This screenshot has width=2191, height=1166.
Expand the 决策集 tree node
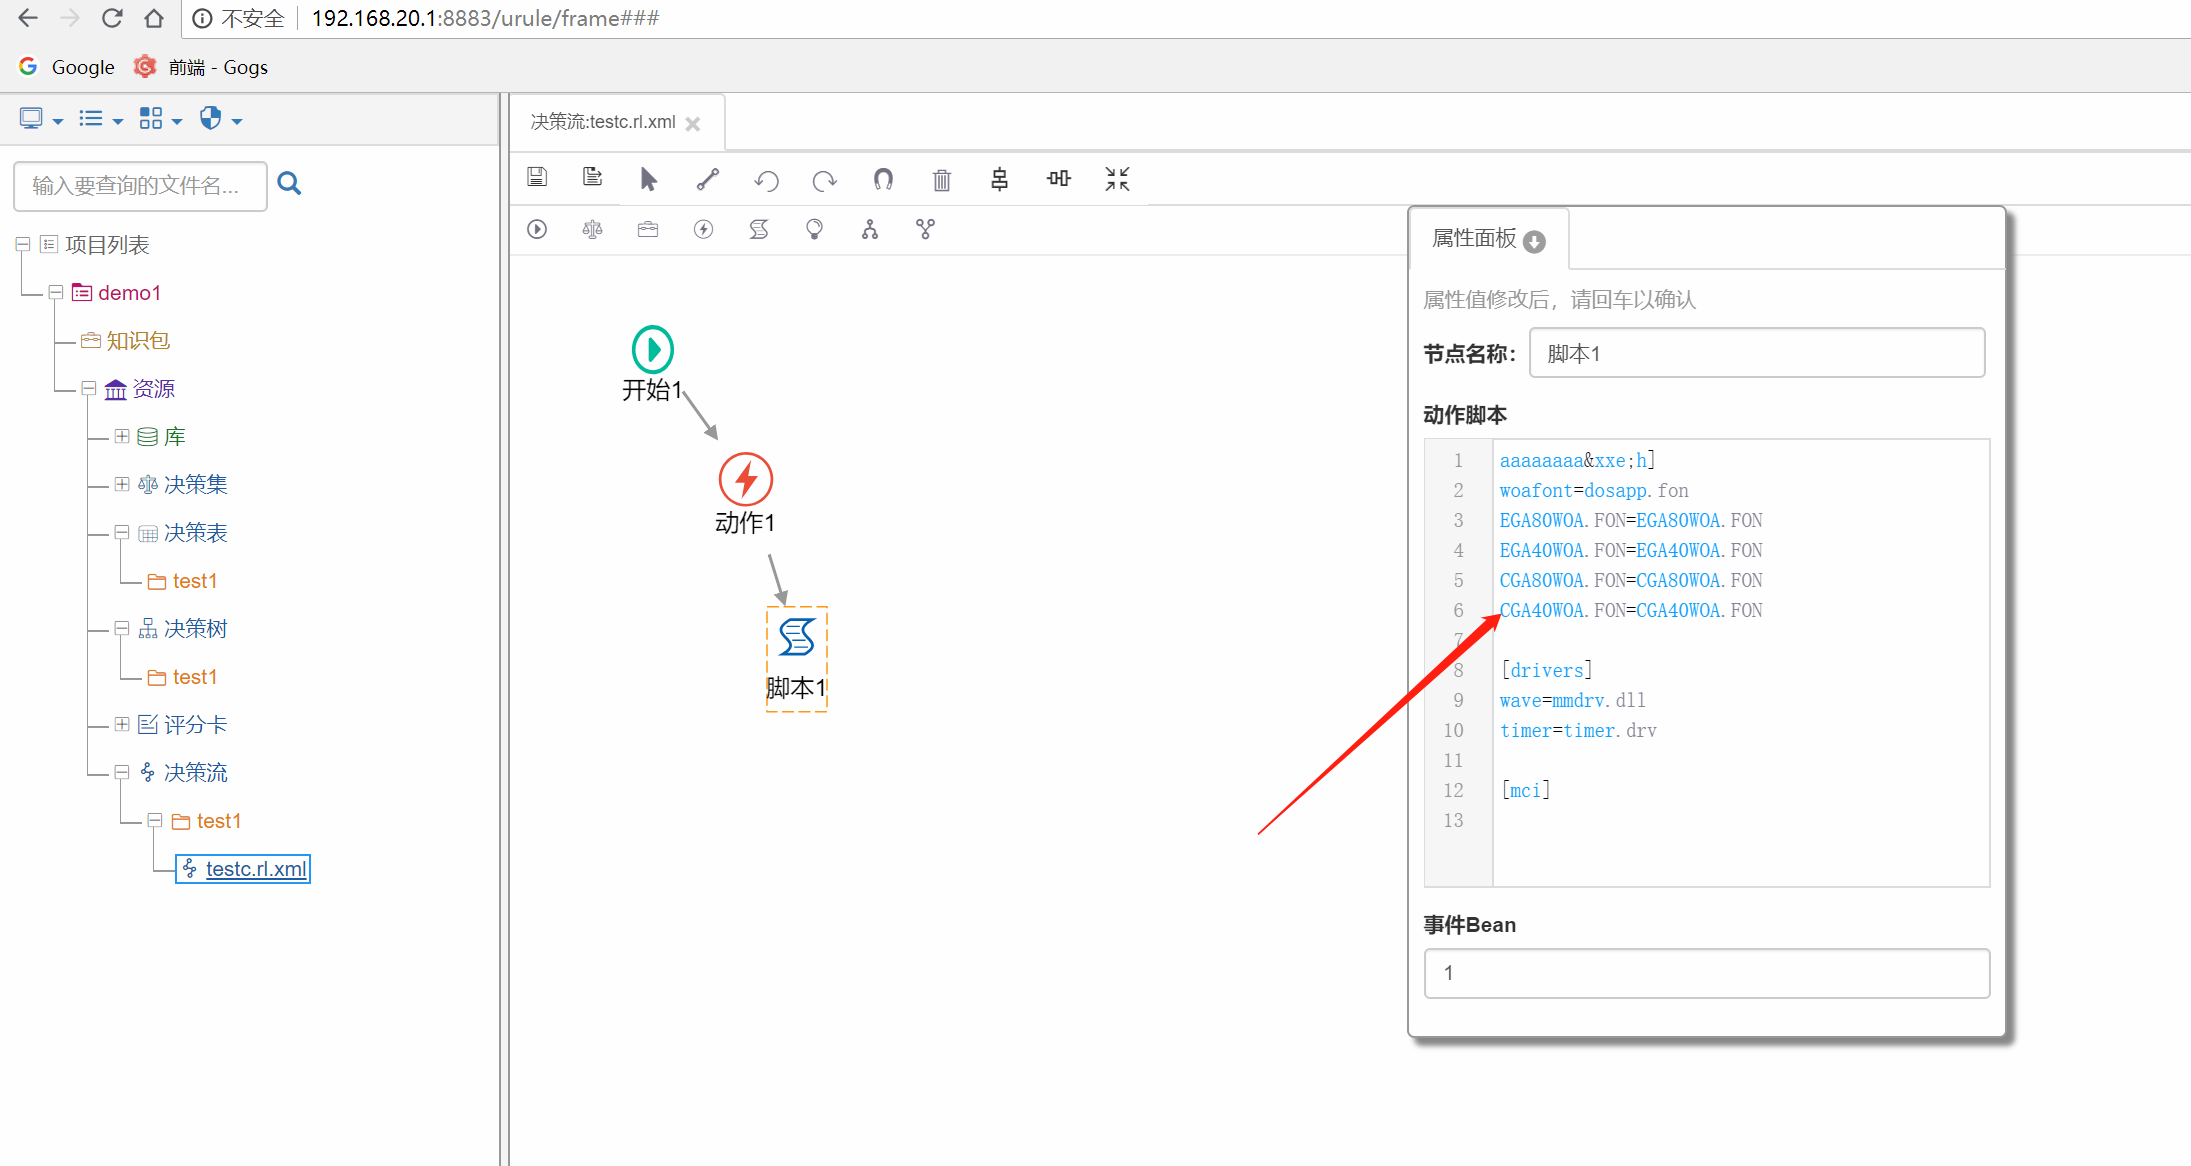tap(122, 484)
